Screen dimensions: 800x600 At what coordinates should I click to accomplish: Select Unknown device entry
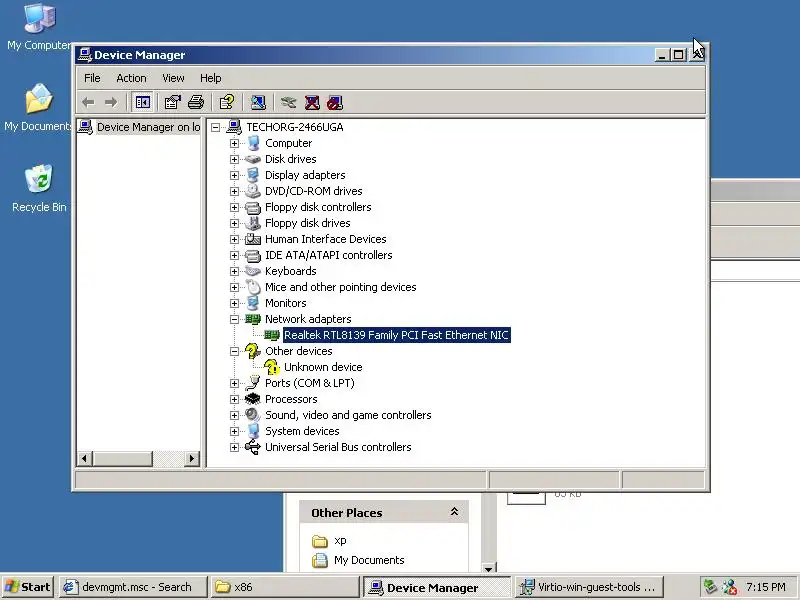coord(323,367)
